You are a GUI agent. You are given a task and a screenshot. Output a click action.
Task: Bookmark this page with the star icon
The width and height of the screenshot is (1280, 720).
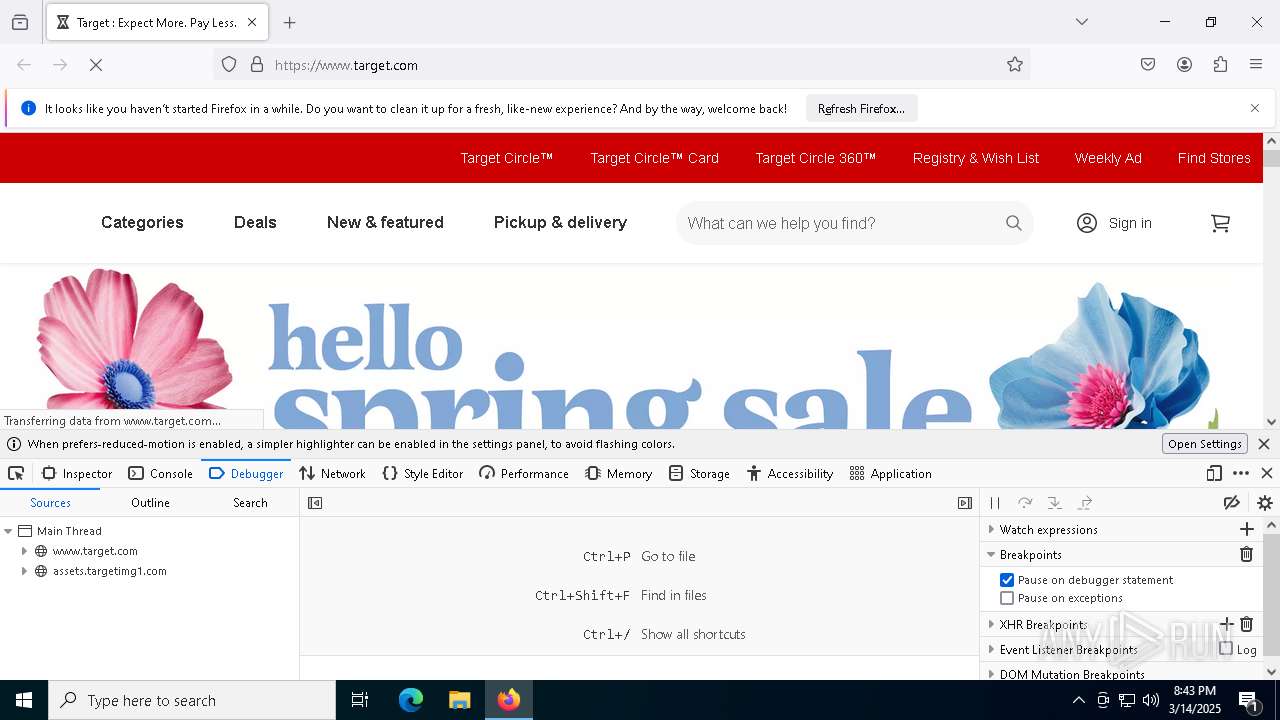tap(1015, 65)
